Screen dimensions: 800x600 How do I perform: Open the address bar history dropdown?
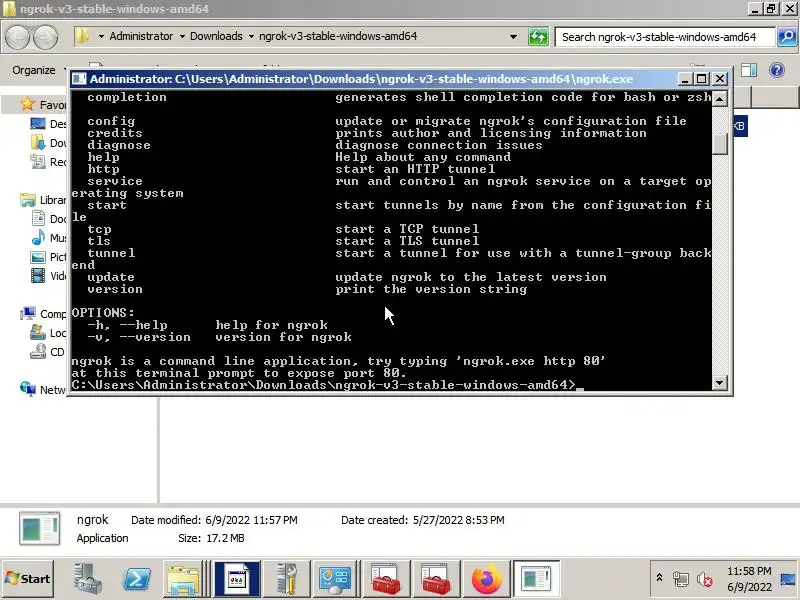[513, 37]
